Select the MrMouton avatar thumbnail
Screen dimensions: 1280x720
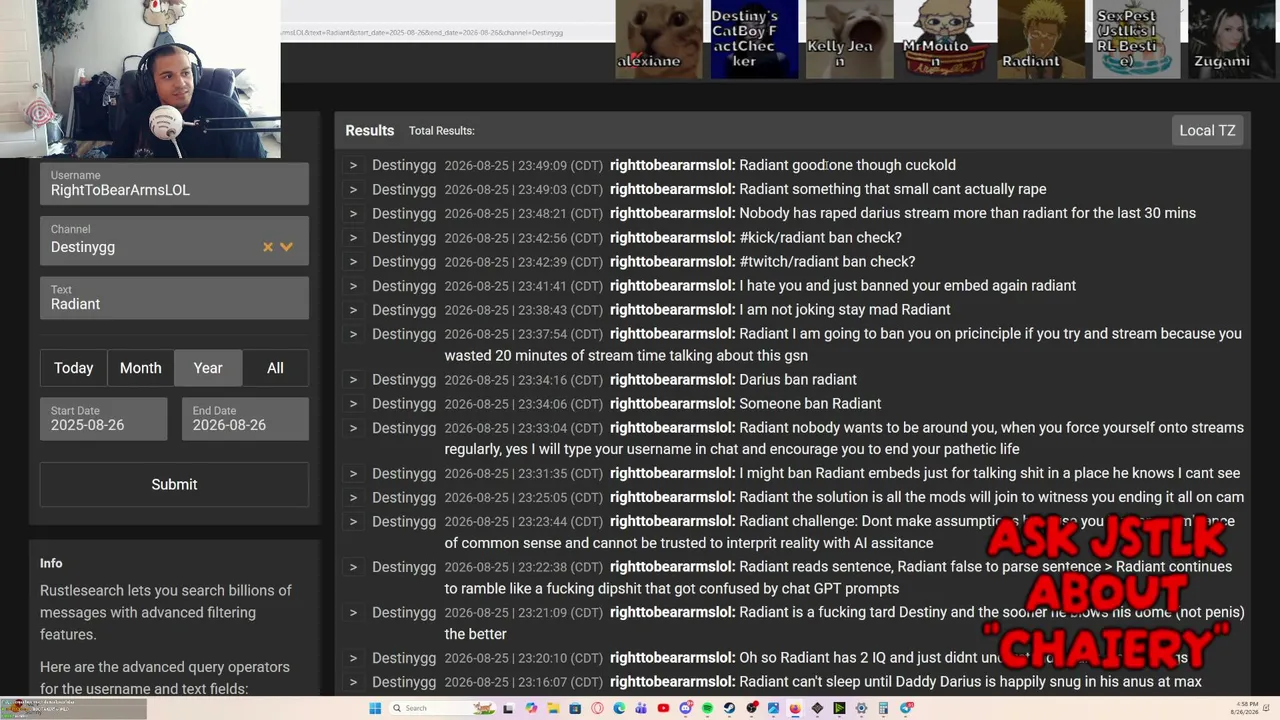pos(945,39)
